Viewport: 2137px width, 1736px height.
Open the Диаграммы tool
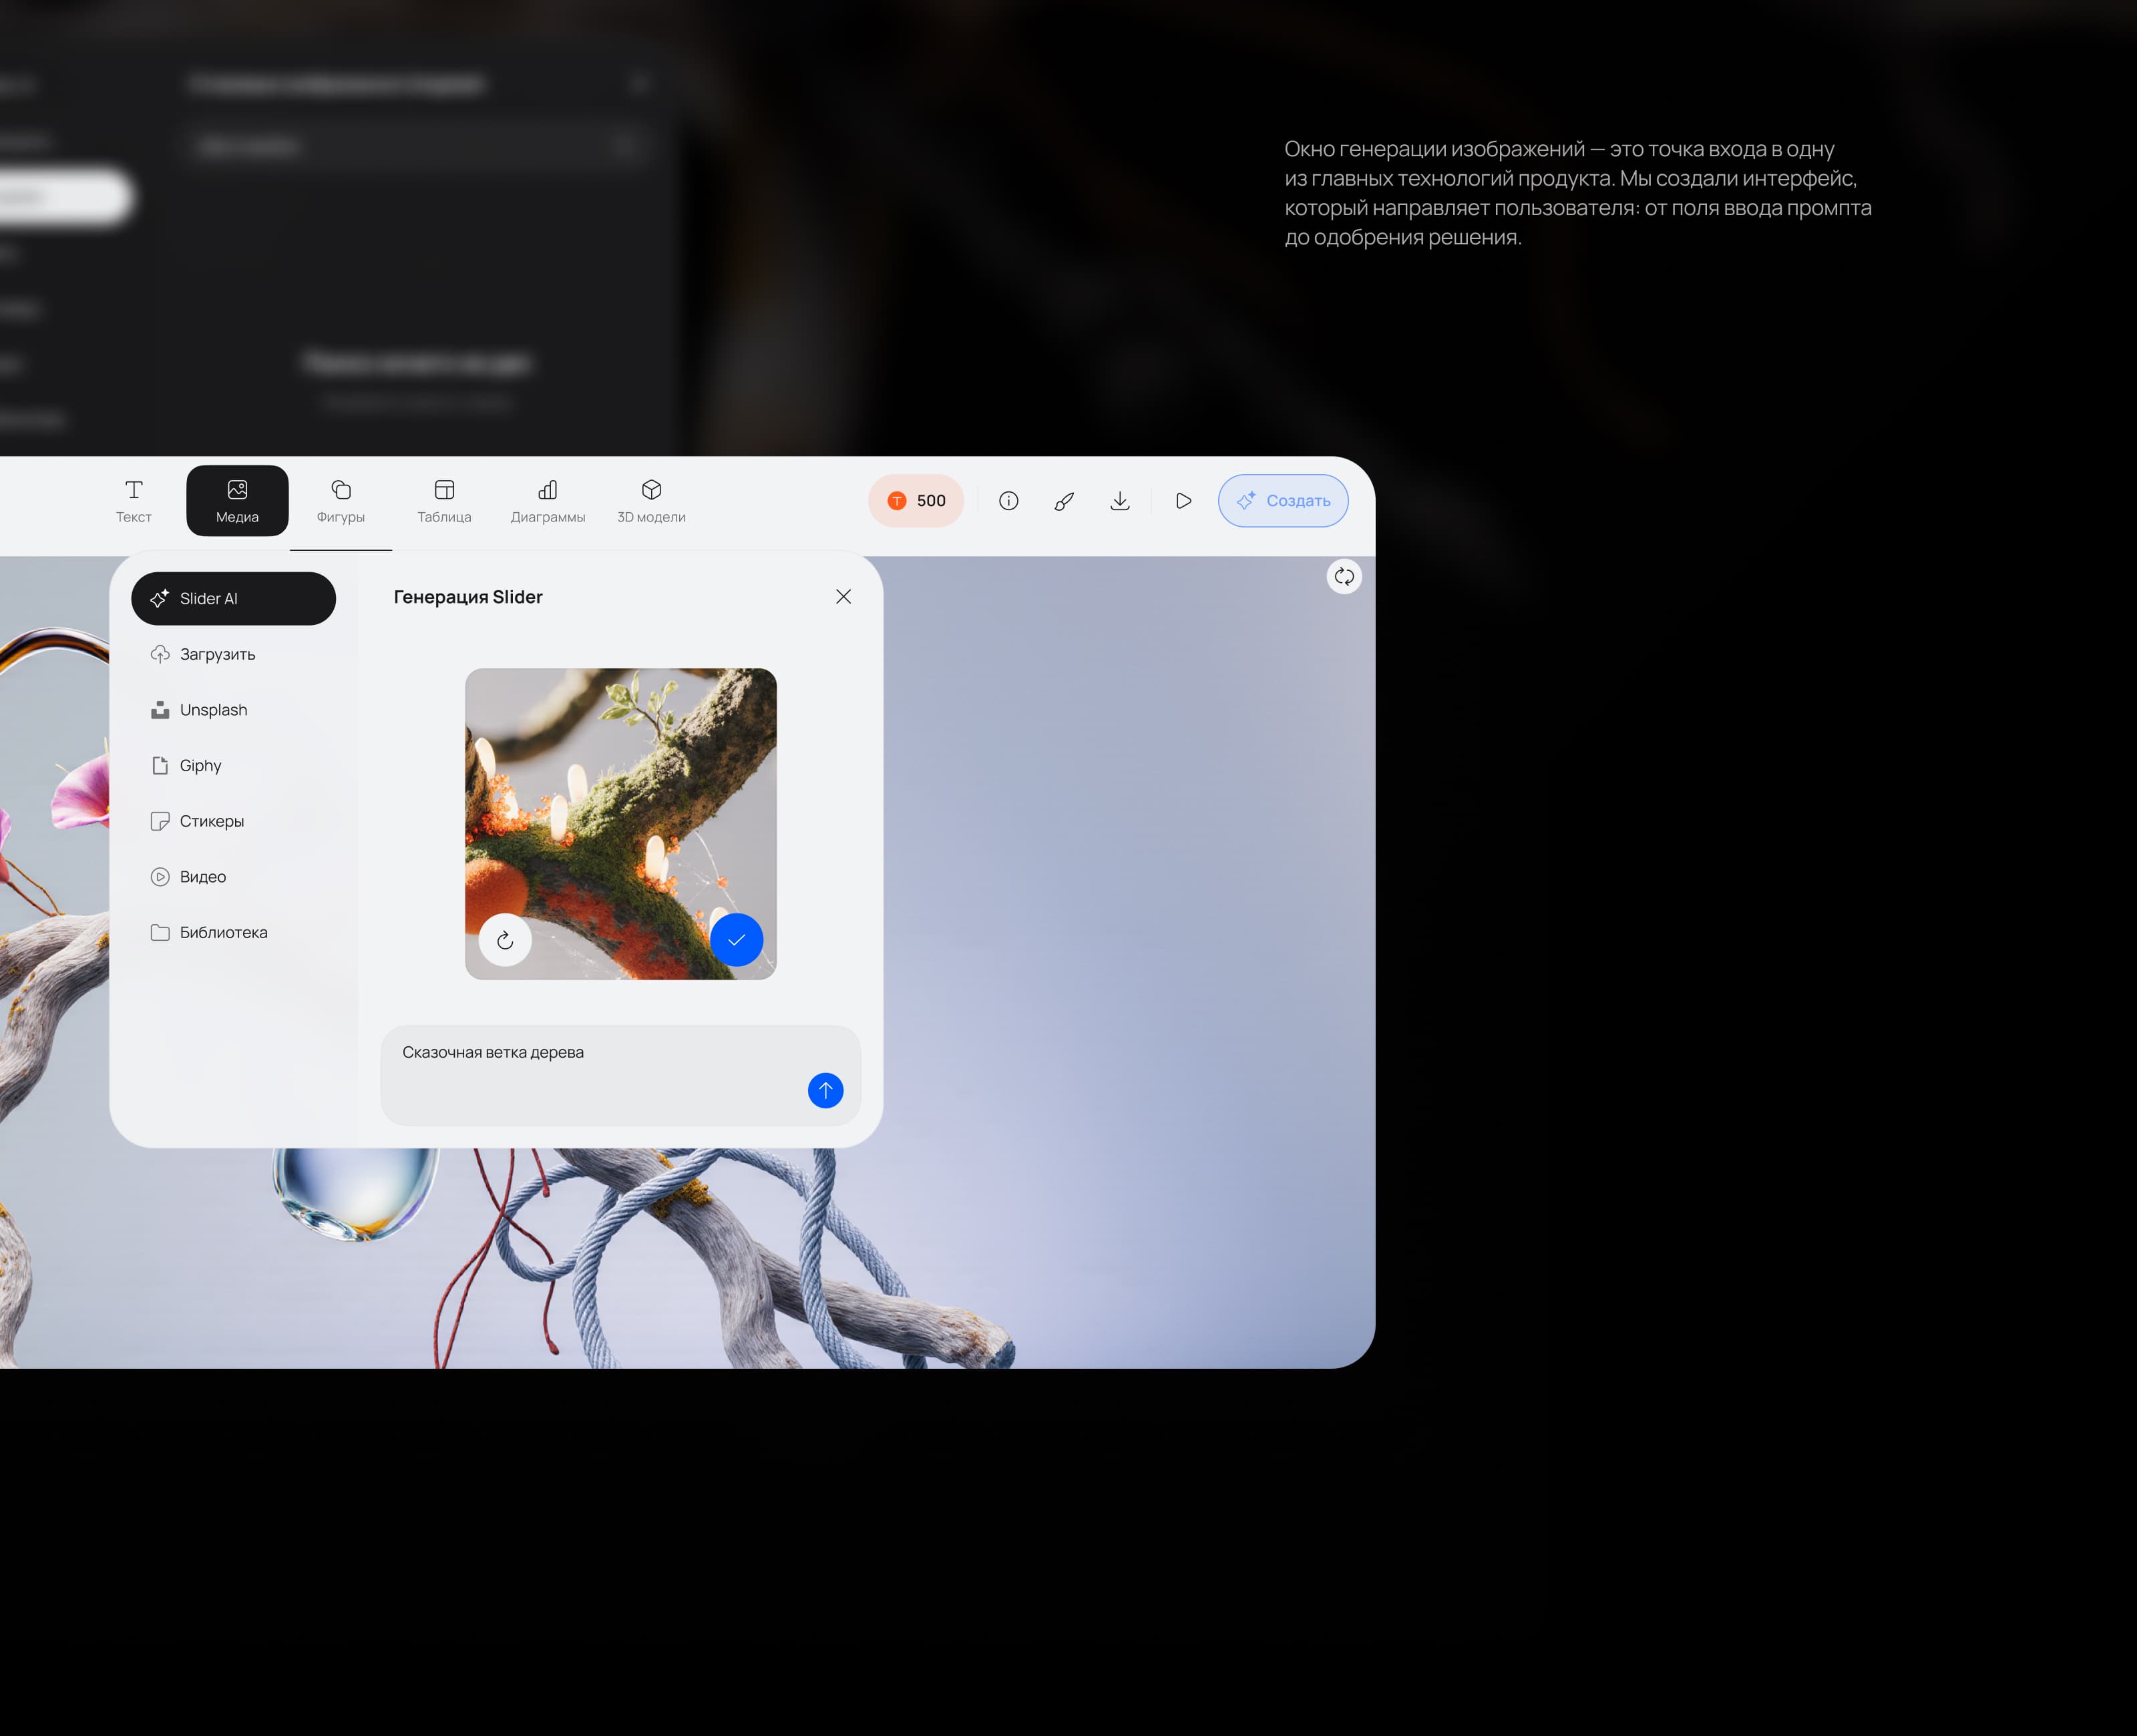pos(548,501)
